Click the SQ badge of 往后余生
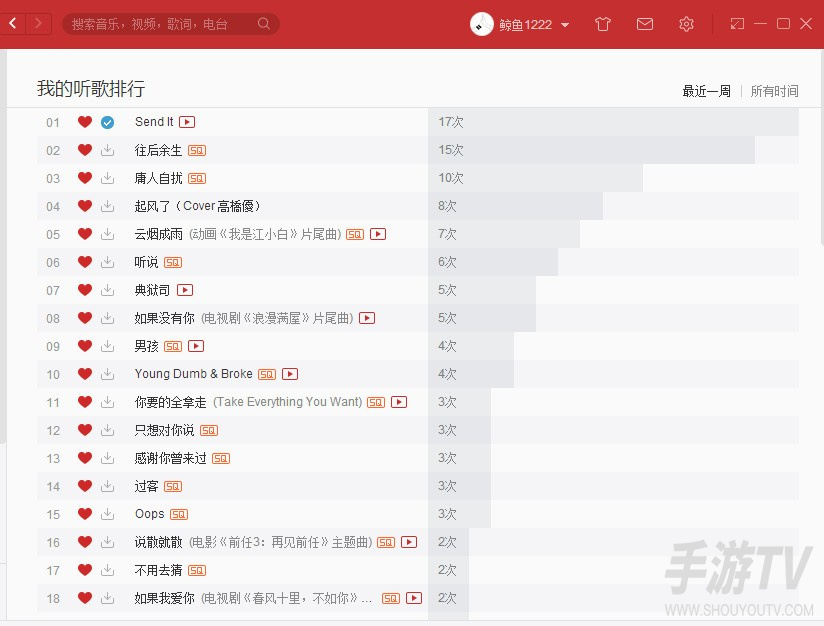The height and width of the screenshot is (626, 824). (x=197, y=151)
